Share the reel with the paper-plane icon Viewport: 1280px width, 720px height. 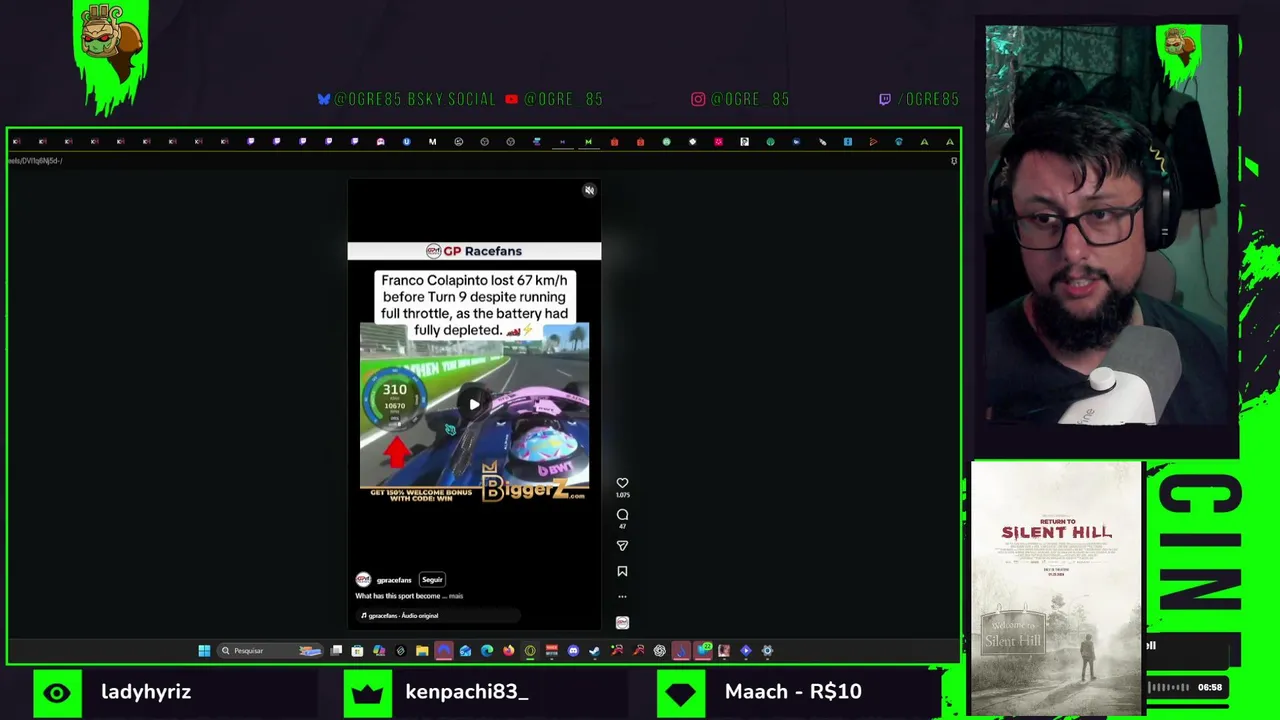(622, 546)
